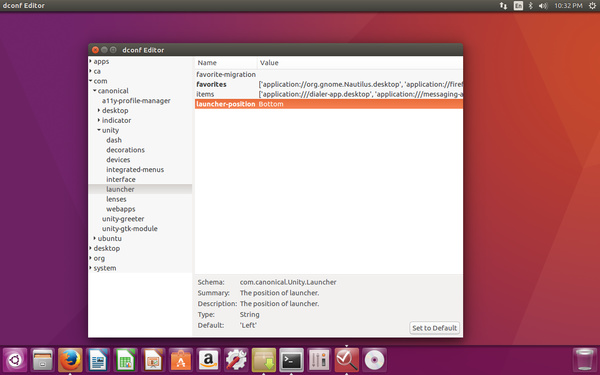600x375 pixels.
Task: Expand the indicator tree node
Action: coord(99,120)
